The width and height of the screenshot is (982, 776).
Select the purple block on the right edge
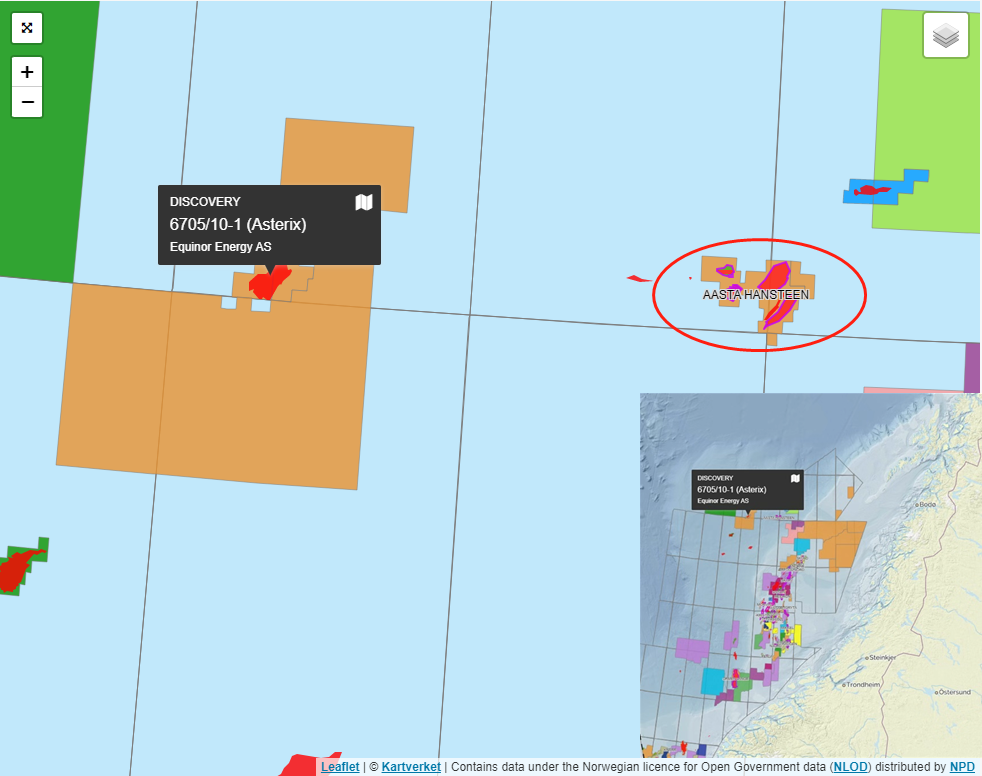pos(972,367)
